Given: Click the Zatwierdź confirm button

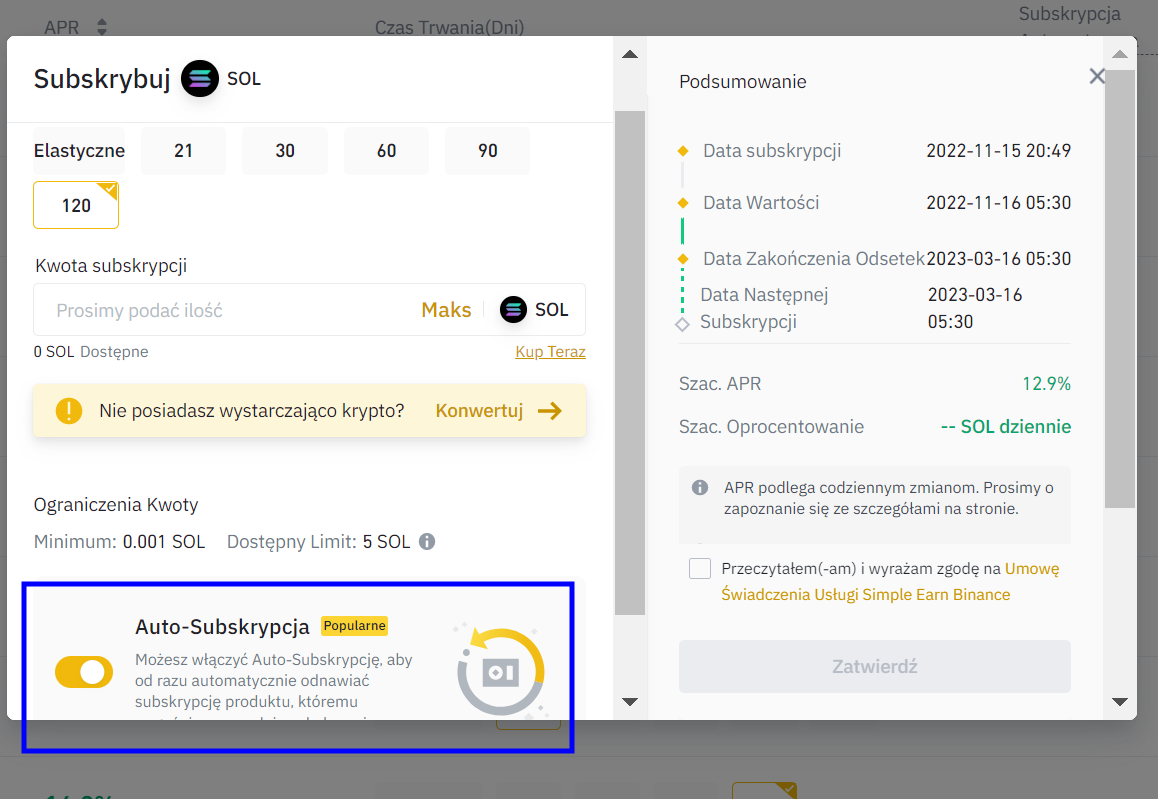Looking at the screenshot, I should point(874,667).
